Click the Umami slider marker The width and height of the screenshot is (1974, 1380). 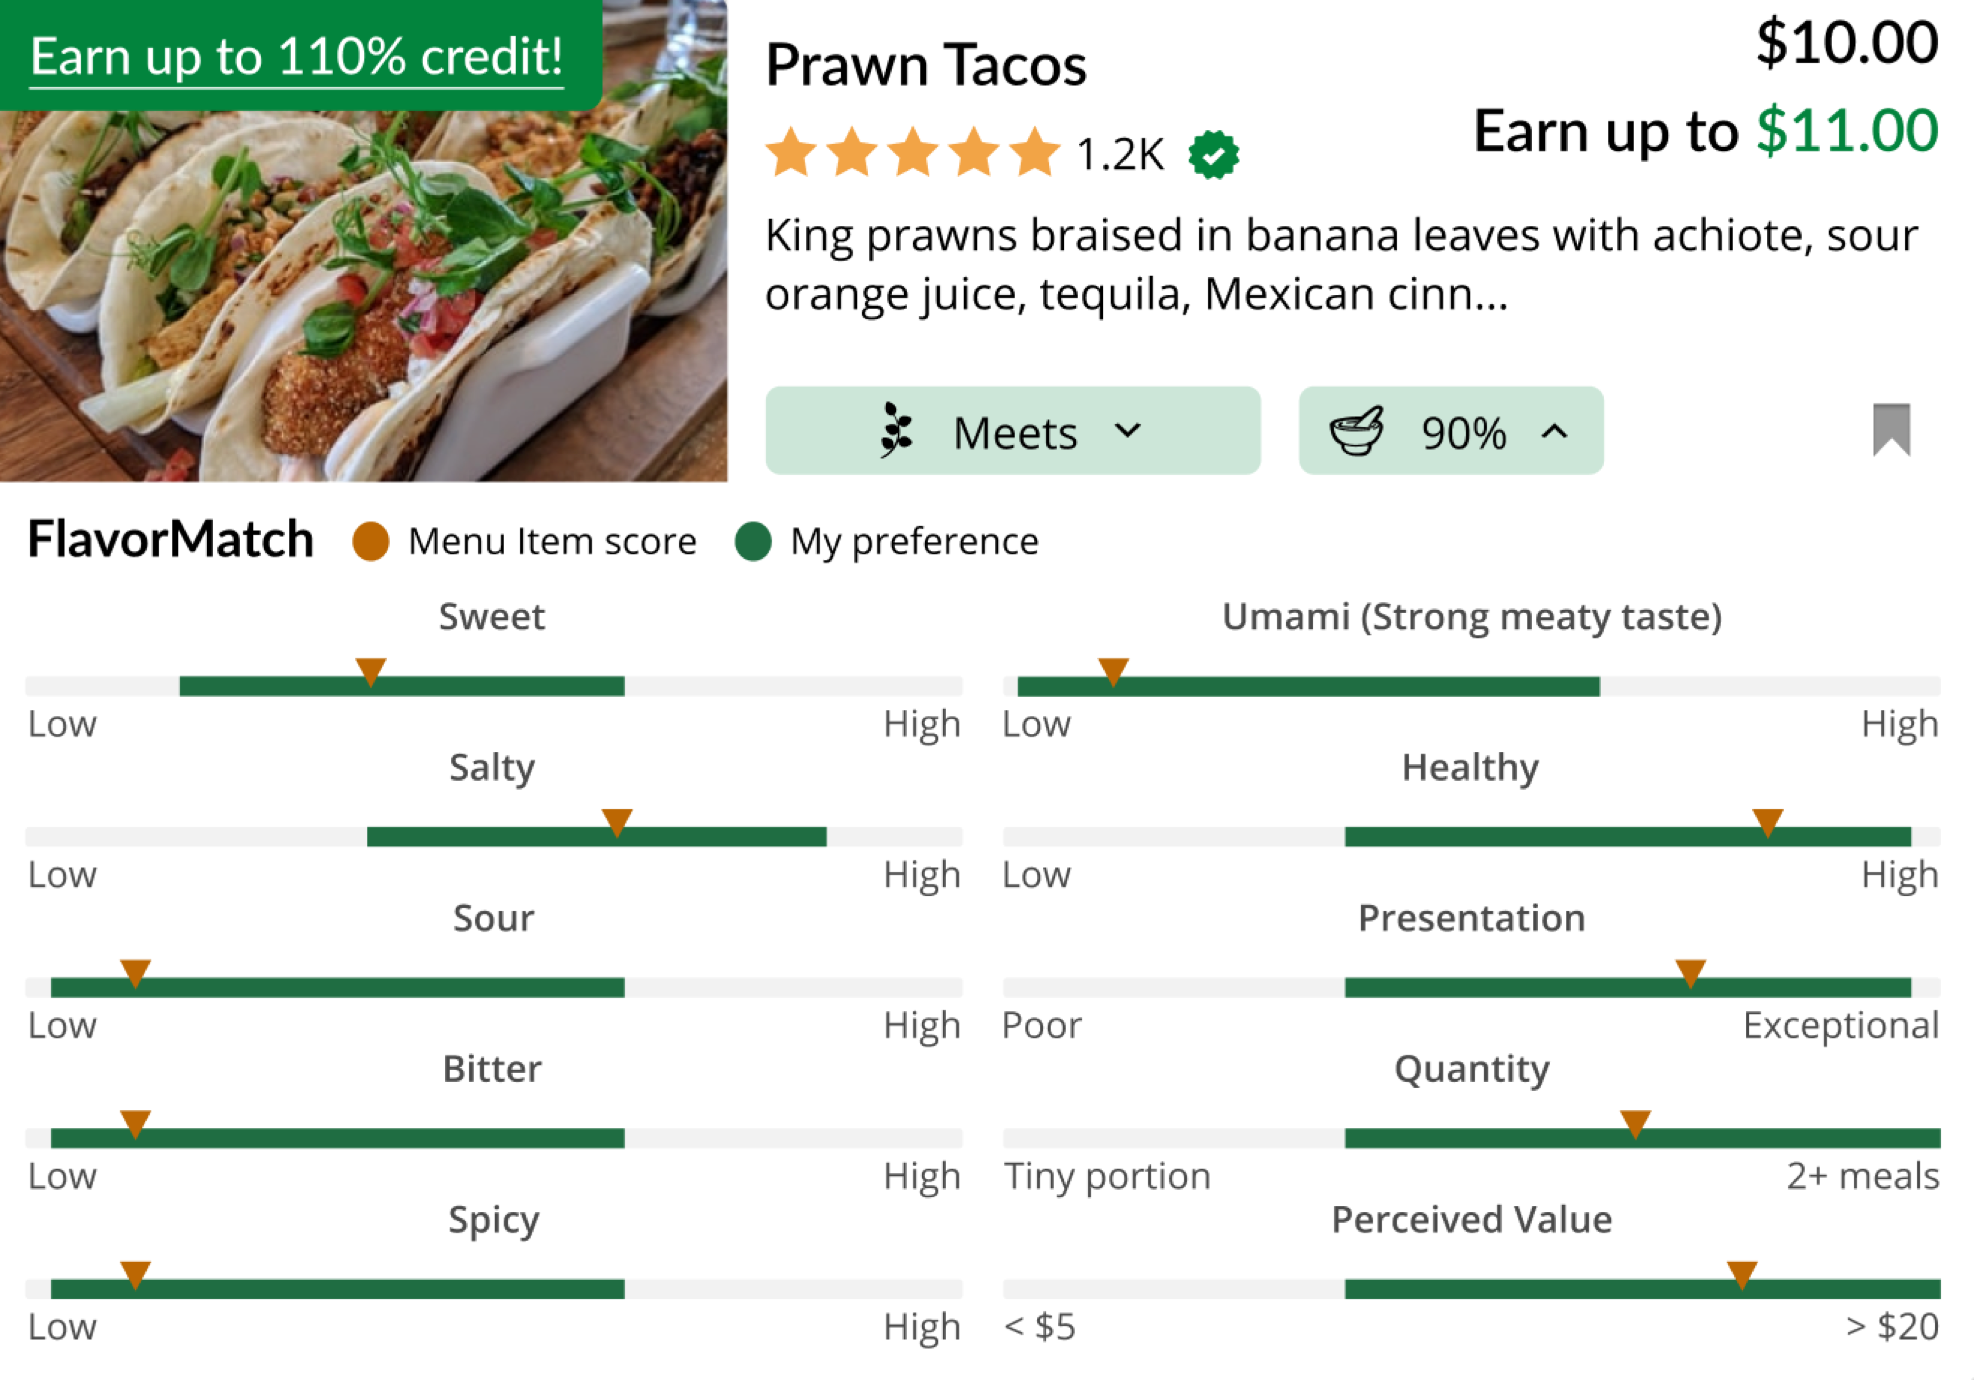click(1113, 671)
